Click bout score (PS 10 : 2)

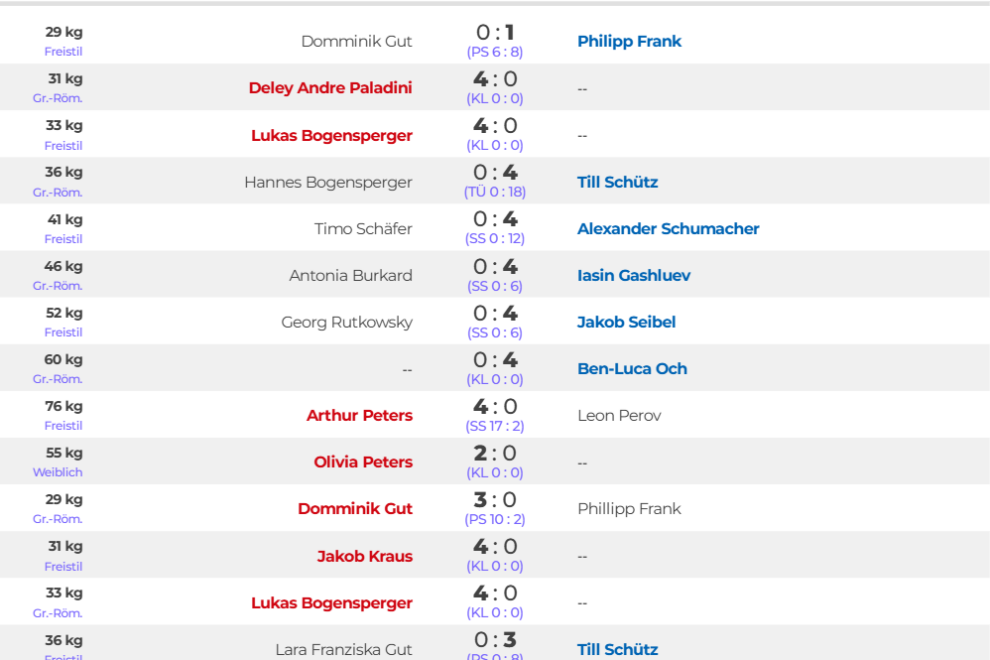pyautogui.click(x=494, y=519)
